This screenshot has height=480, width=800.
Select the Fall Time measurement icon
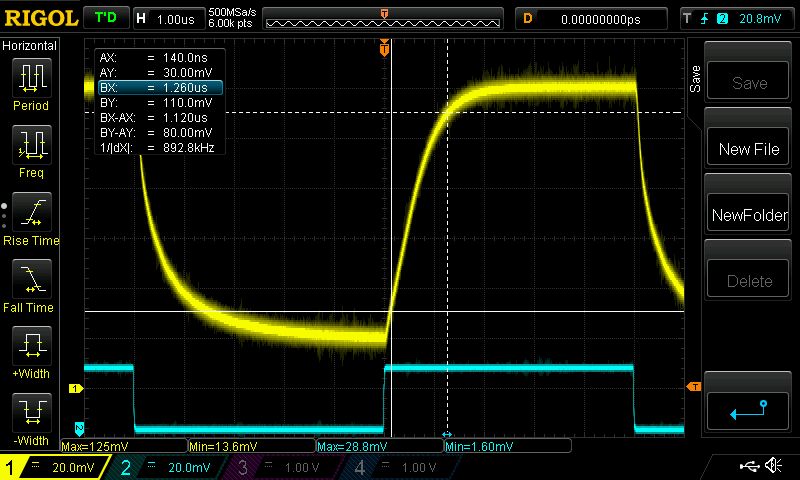click(x=32, y=279)
